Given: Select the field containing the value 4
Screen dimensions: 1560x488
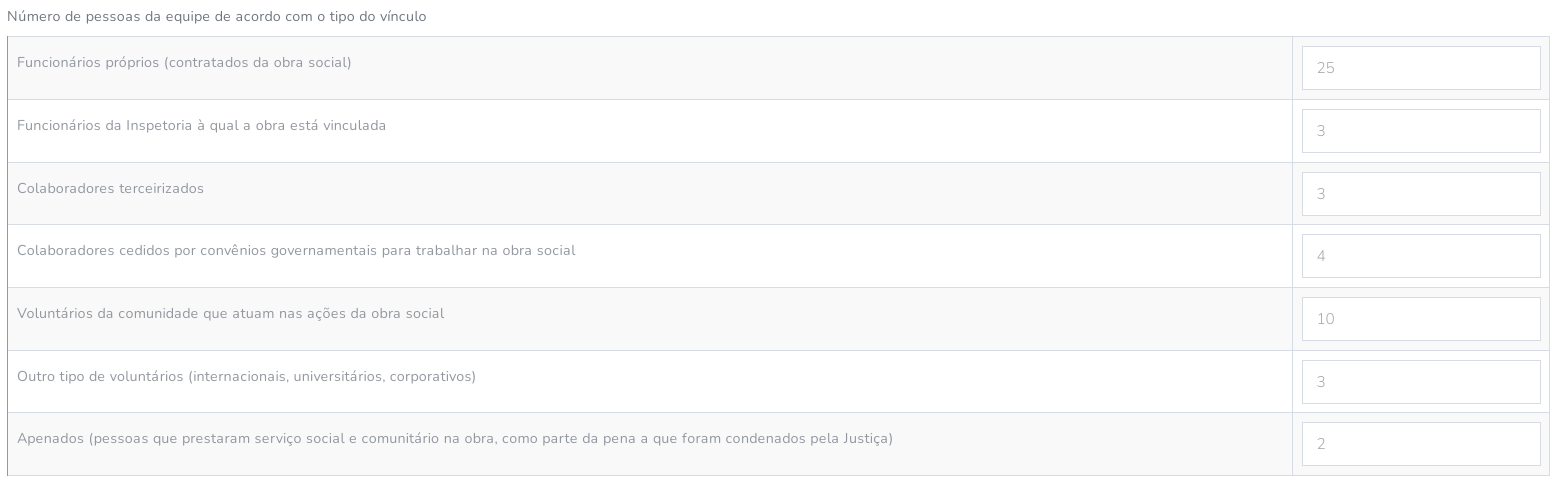Looking at the screenshot, I should tap(1420, 256).
